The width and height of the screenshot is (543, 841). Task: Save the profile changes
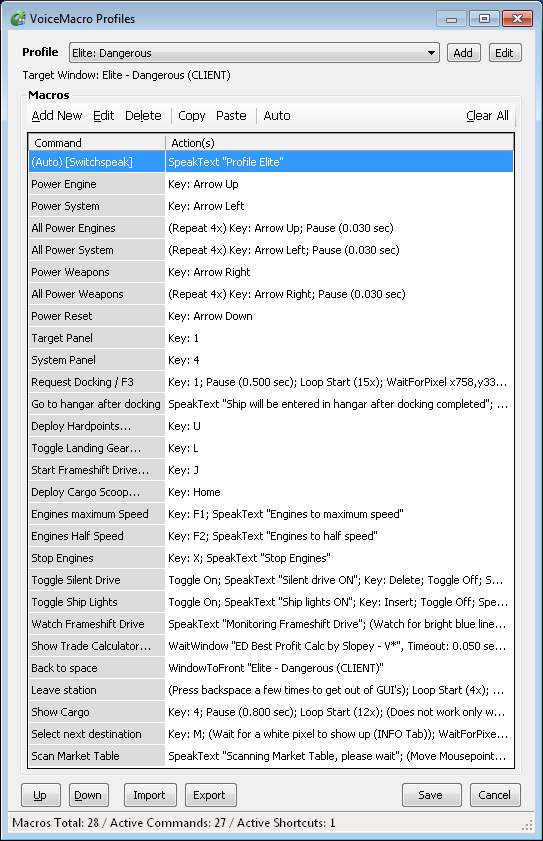pos(431,795)
